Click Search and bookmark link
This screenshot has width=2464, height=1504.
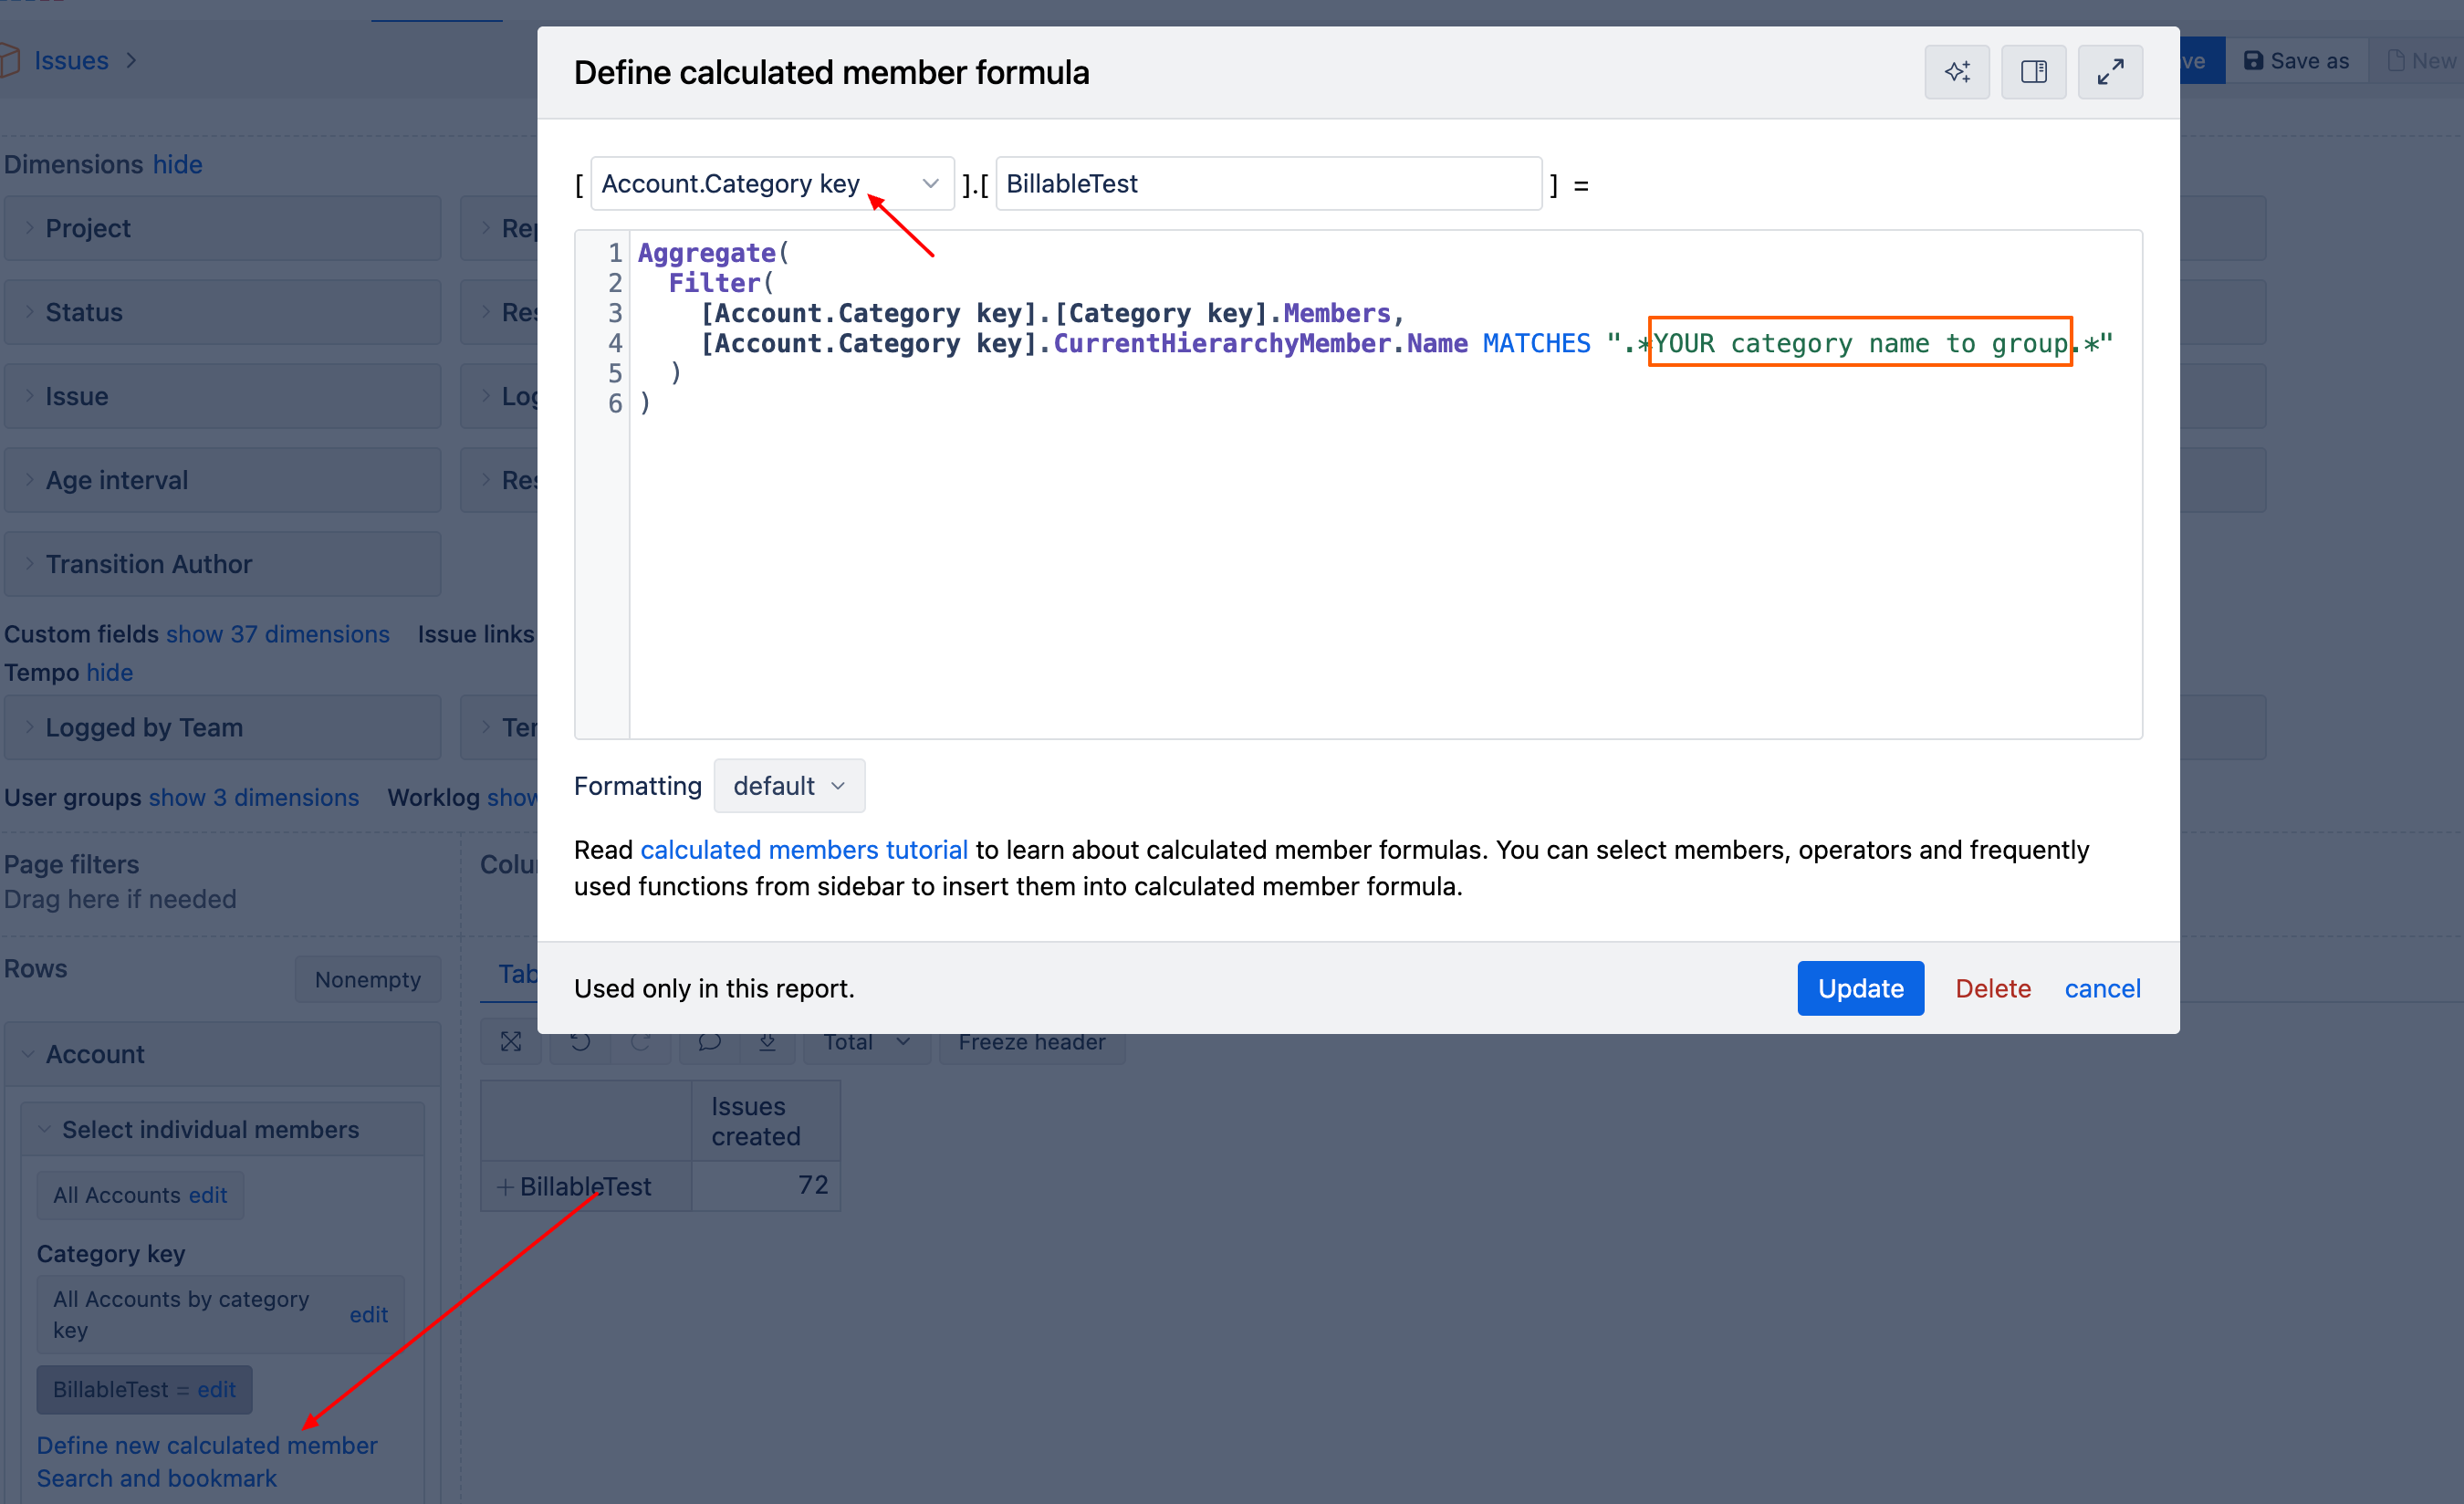tap(156, 1478)
